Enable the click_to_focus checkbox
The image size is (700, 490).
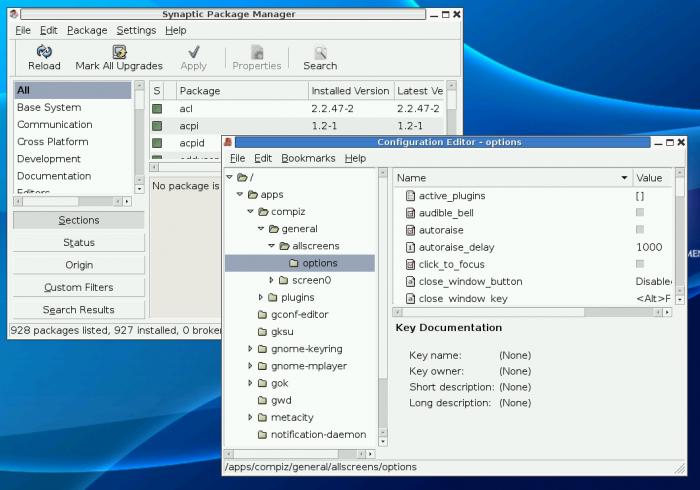click(640, 264)
